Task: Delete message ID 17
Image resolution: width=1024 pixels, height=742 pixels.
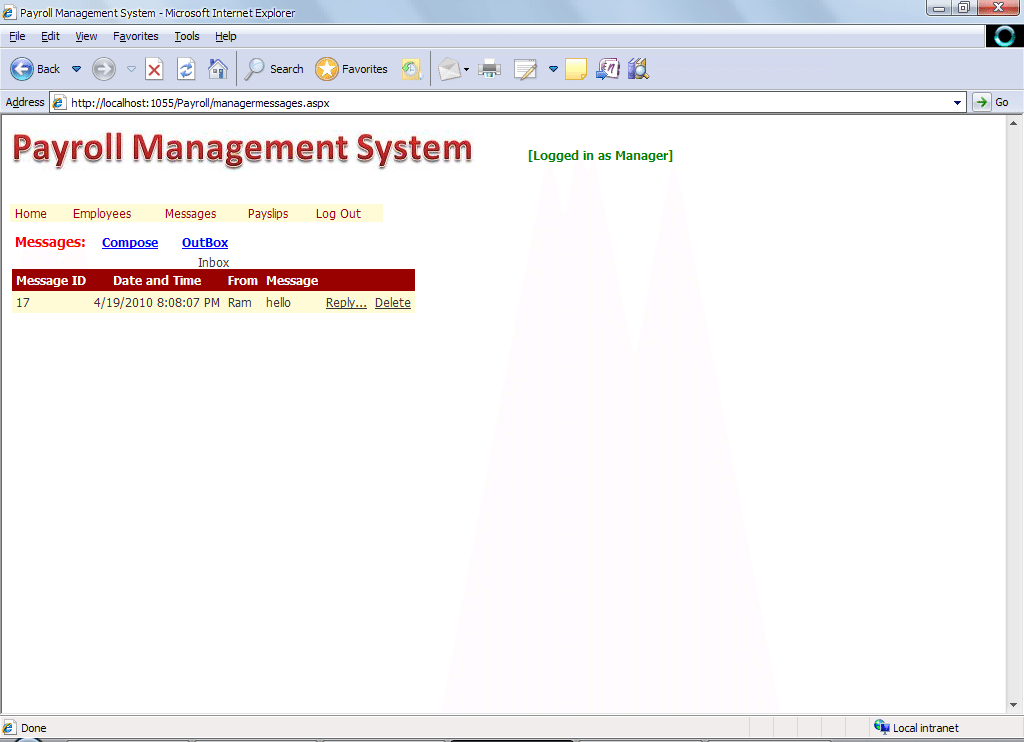Action: (393, 303)
